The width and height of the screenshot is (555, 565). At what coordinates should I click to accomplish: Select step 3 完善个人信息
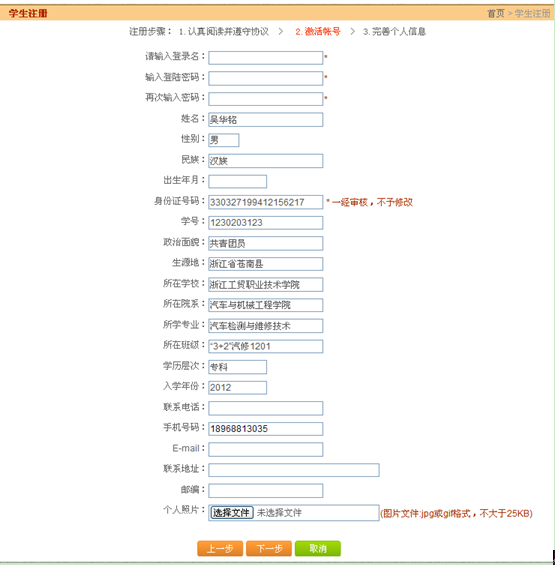coord(394,32)
